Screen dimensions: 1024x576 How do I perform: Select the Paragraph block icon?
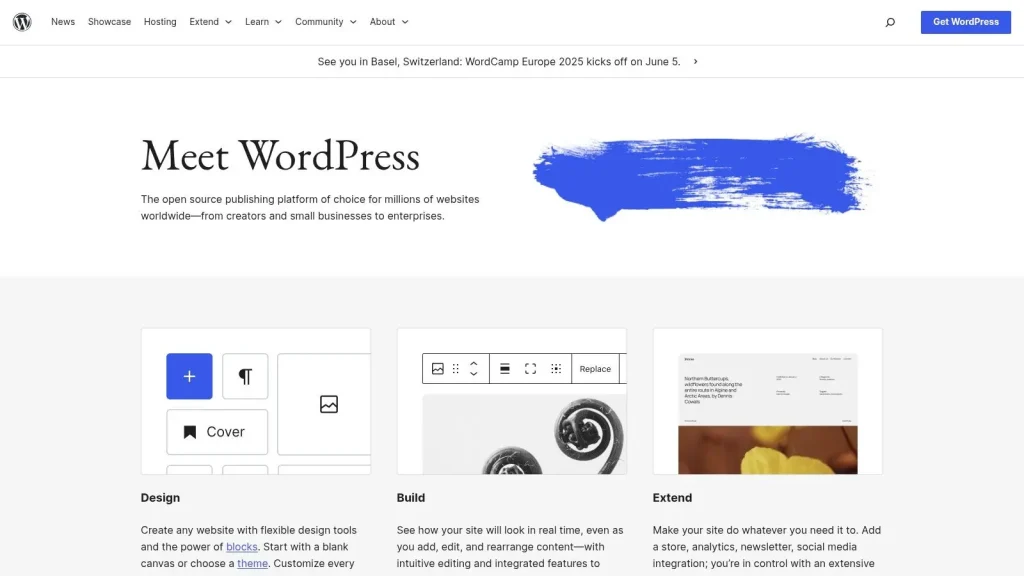tap(244, 376)
